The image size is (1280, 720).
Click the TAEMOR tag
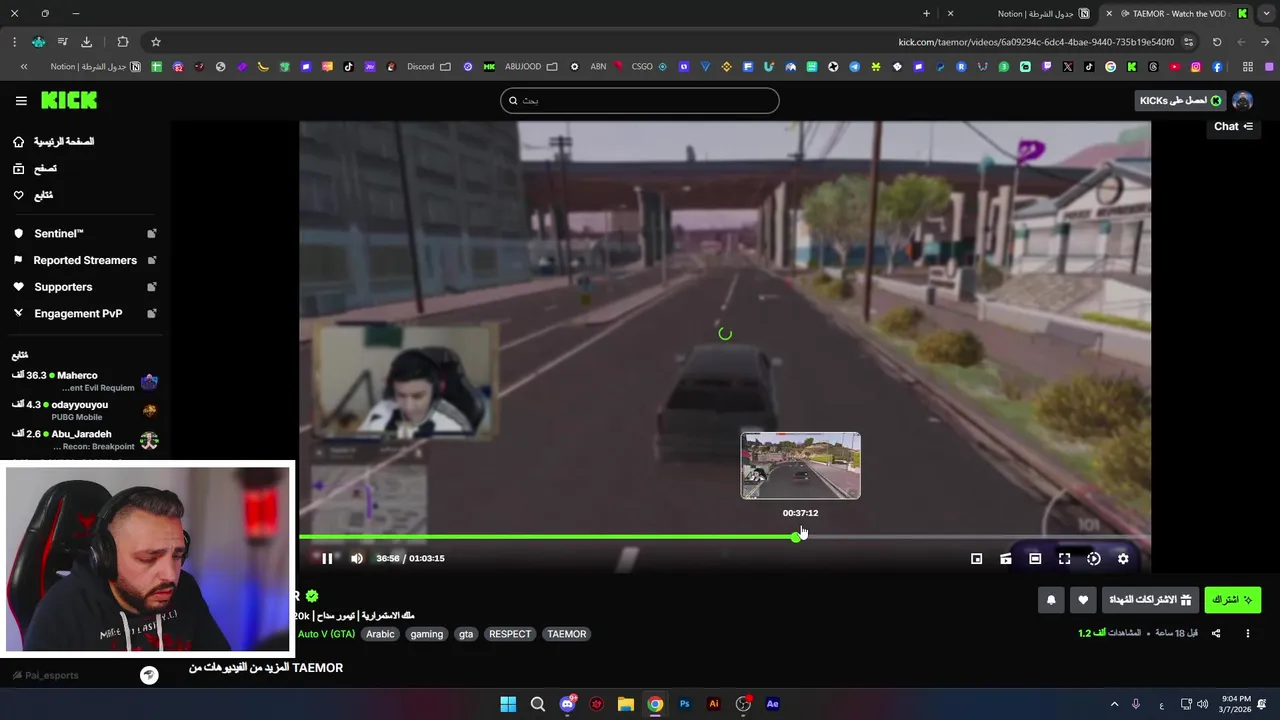click(567, 634)
